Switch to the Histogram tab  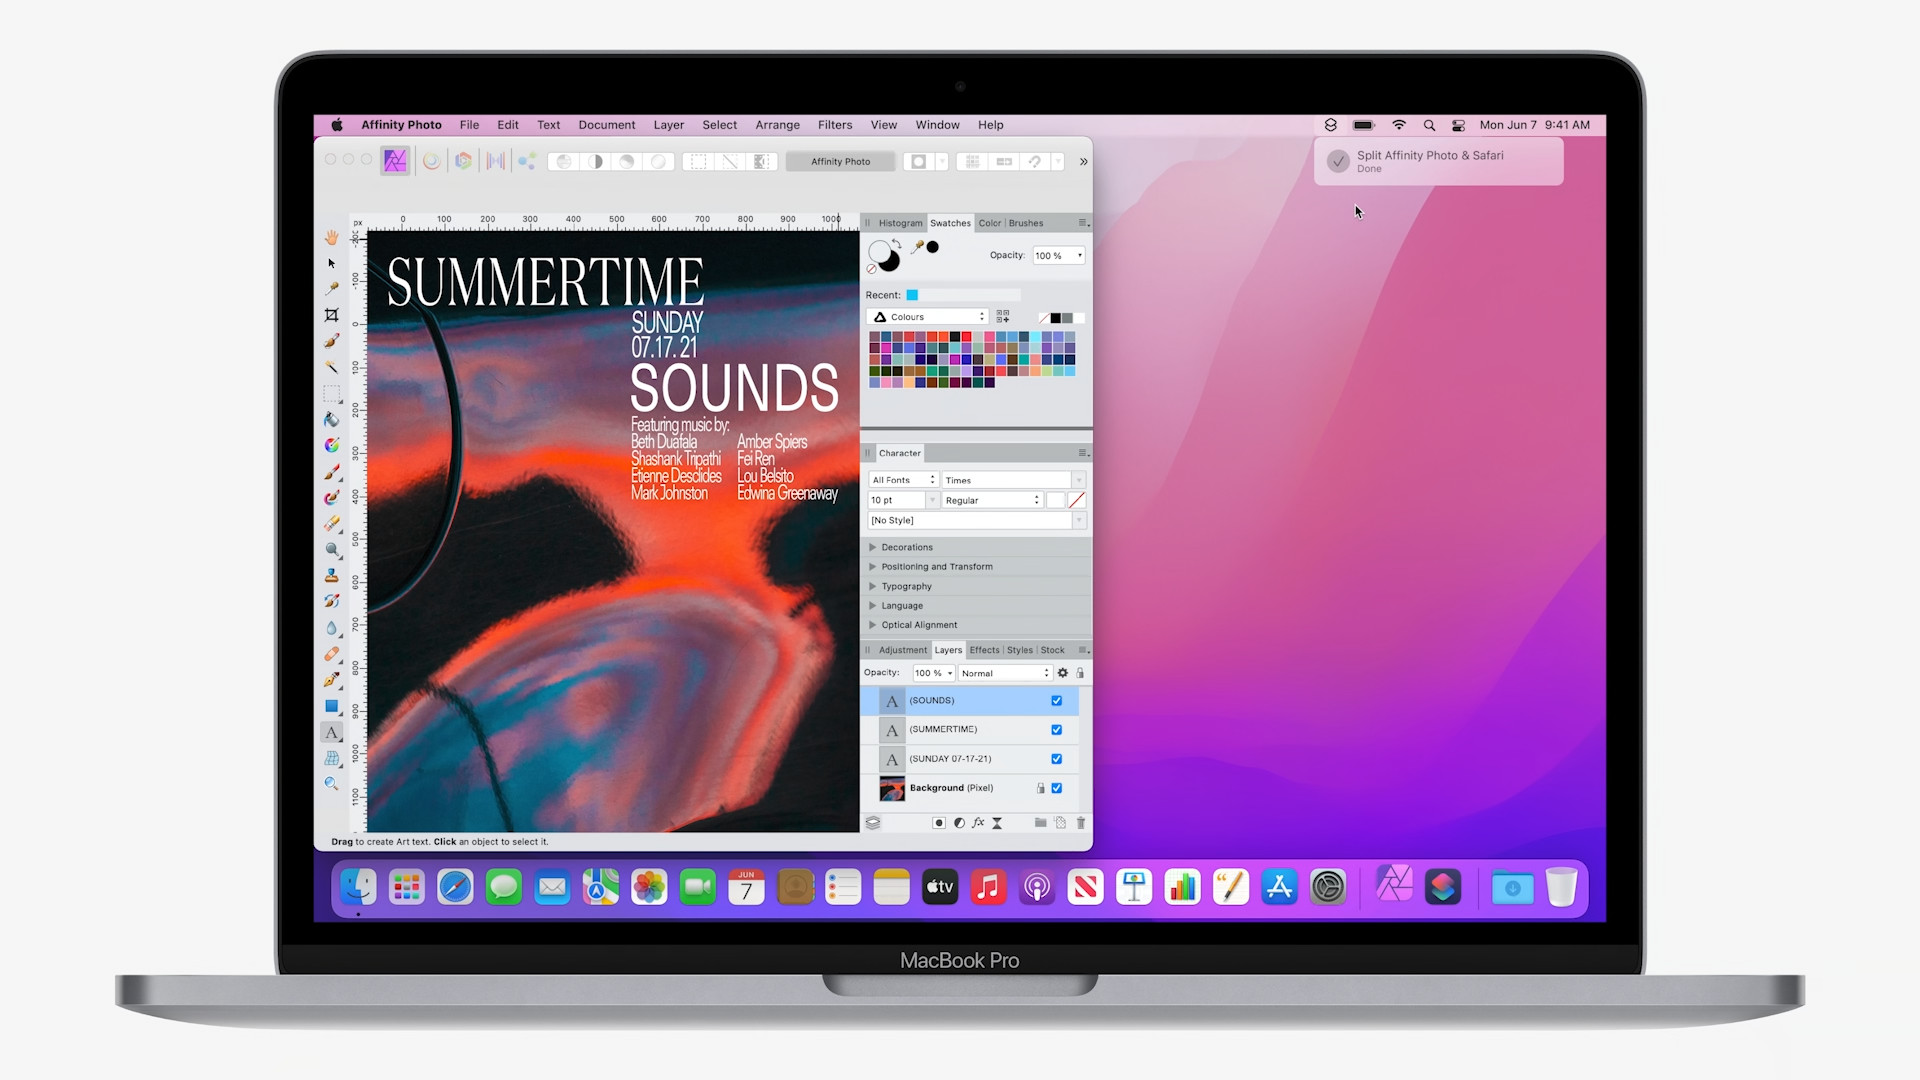click(x=900, y=223)
